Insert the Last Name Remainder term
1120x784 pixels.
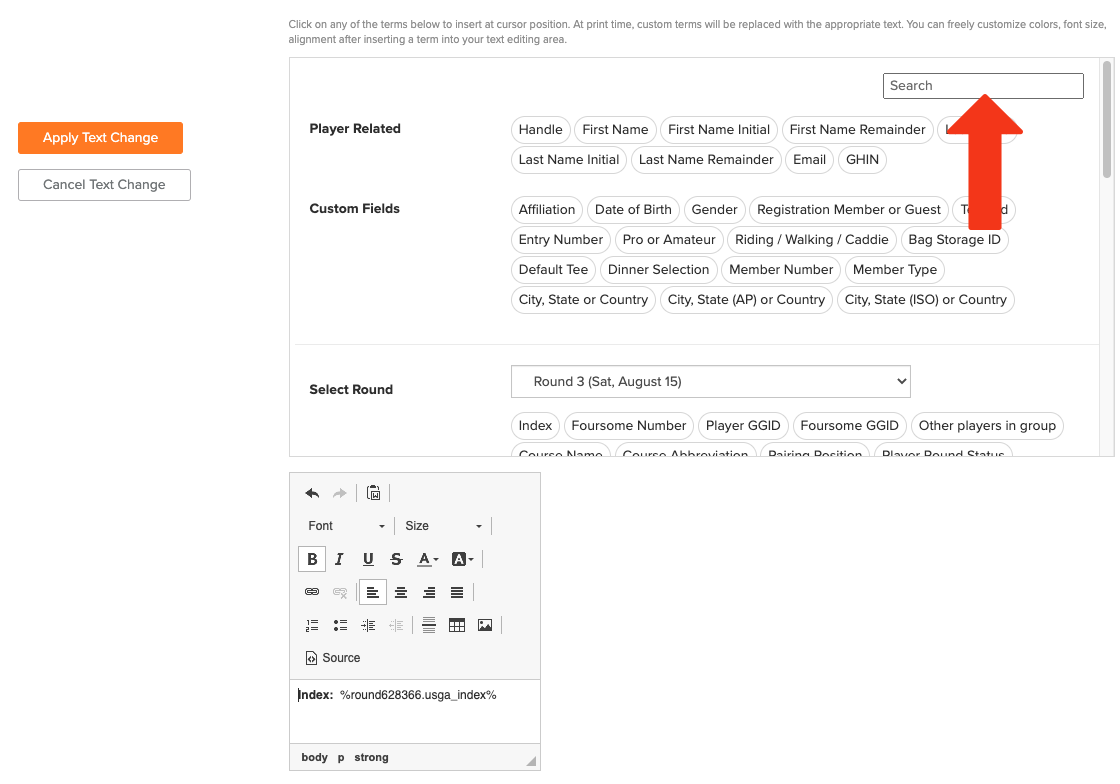[706, 160]
